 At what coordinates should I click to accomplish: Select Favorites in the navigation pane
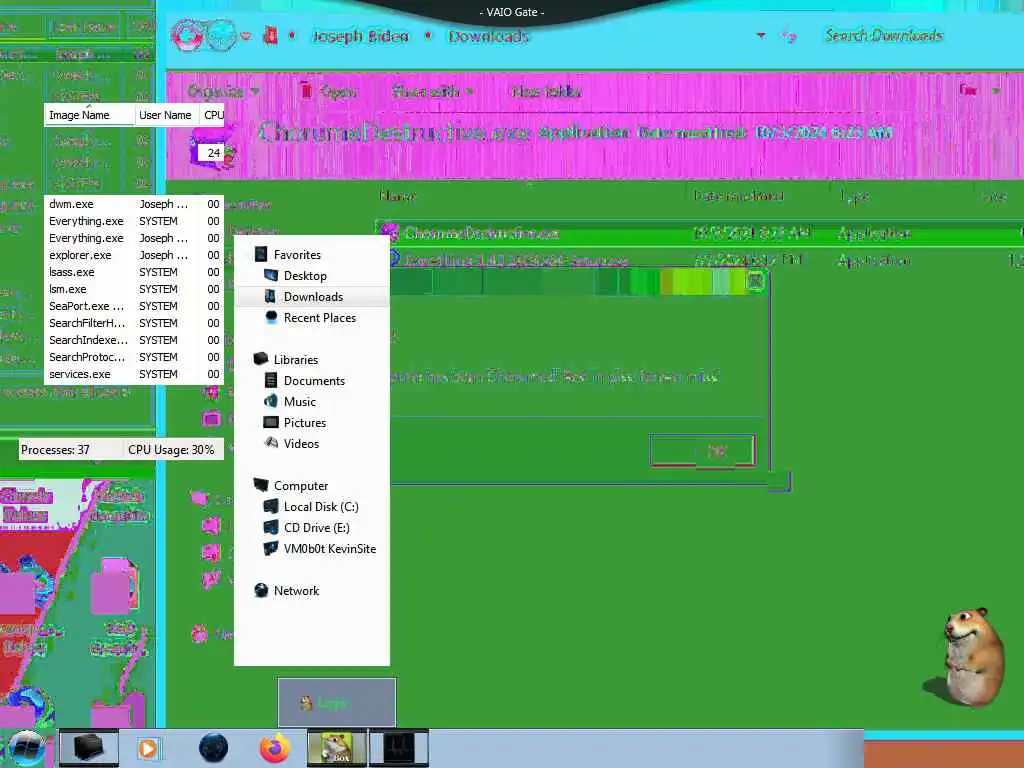coord(296,255)
